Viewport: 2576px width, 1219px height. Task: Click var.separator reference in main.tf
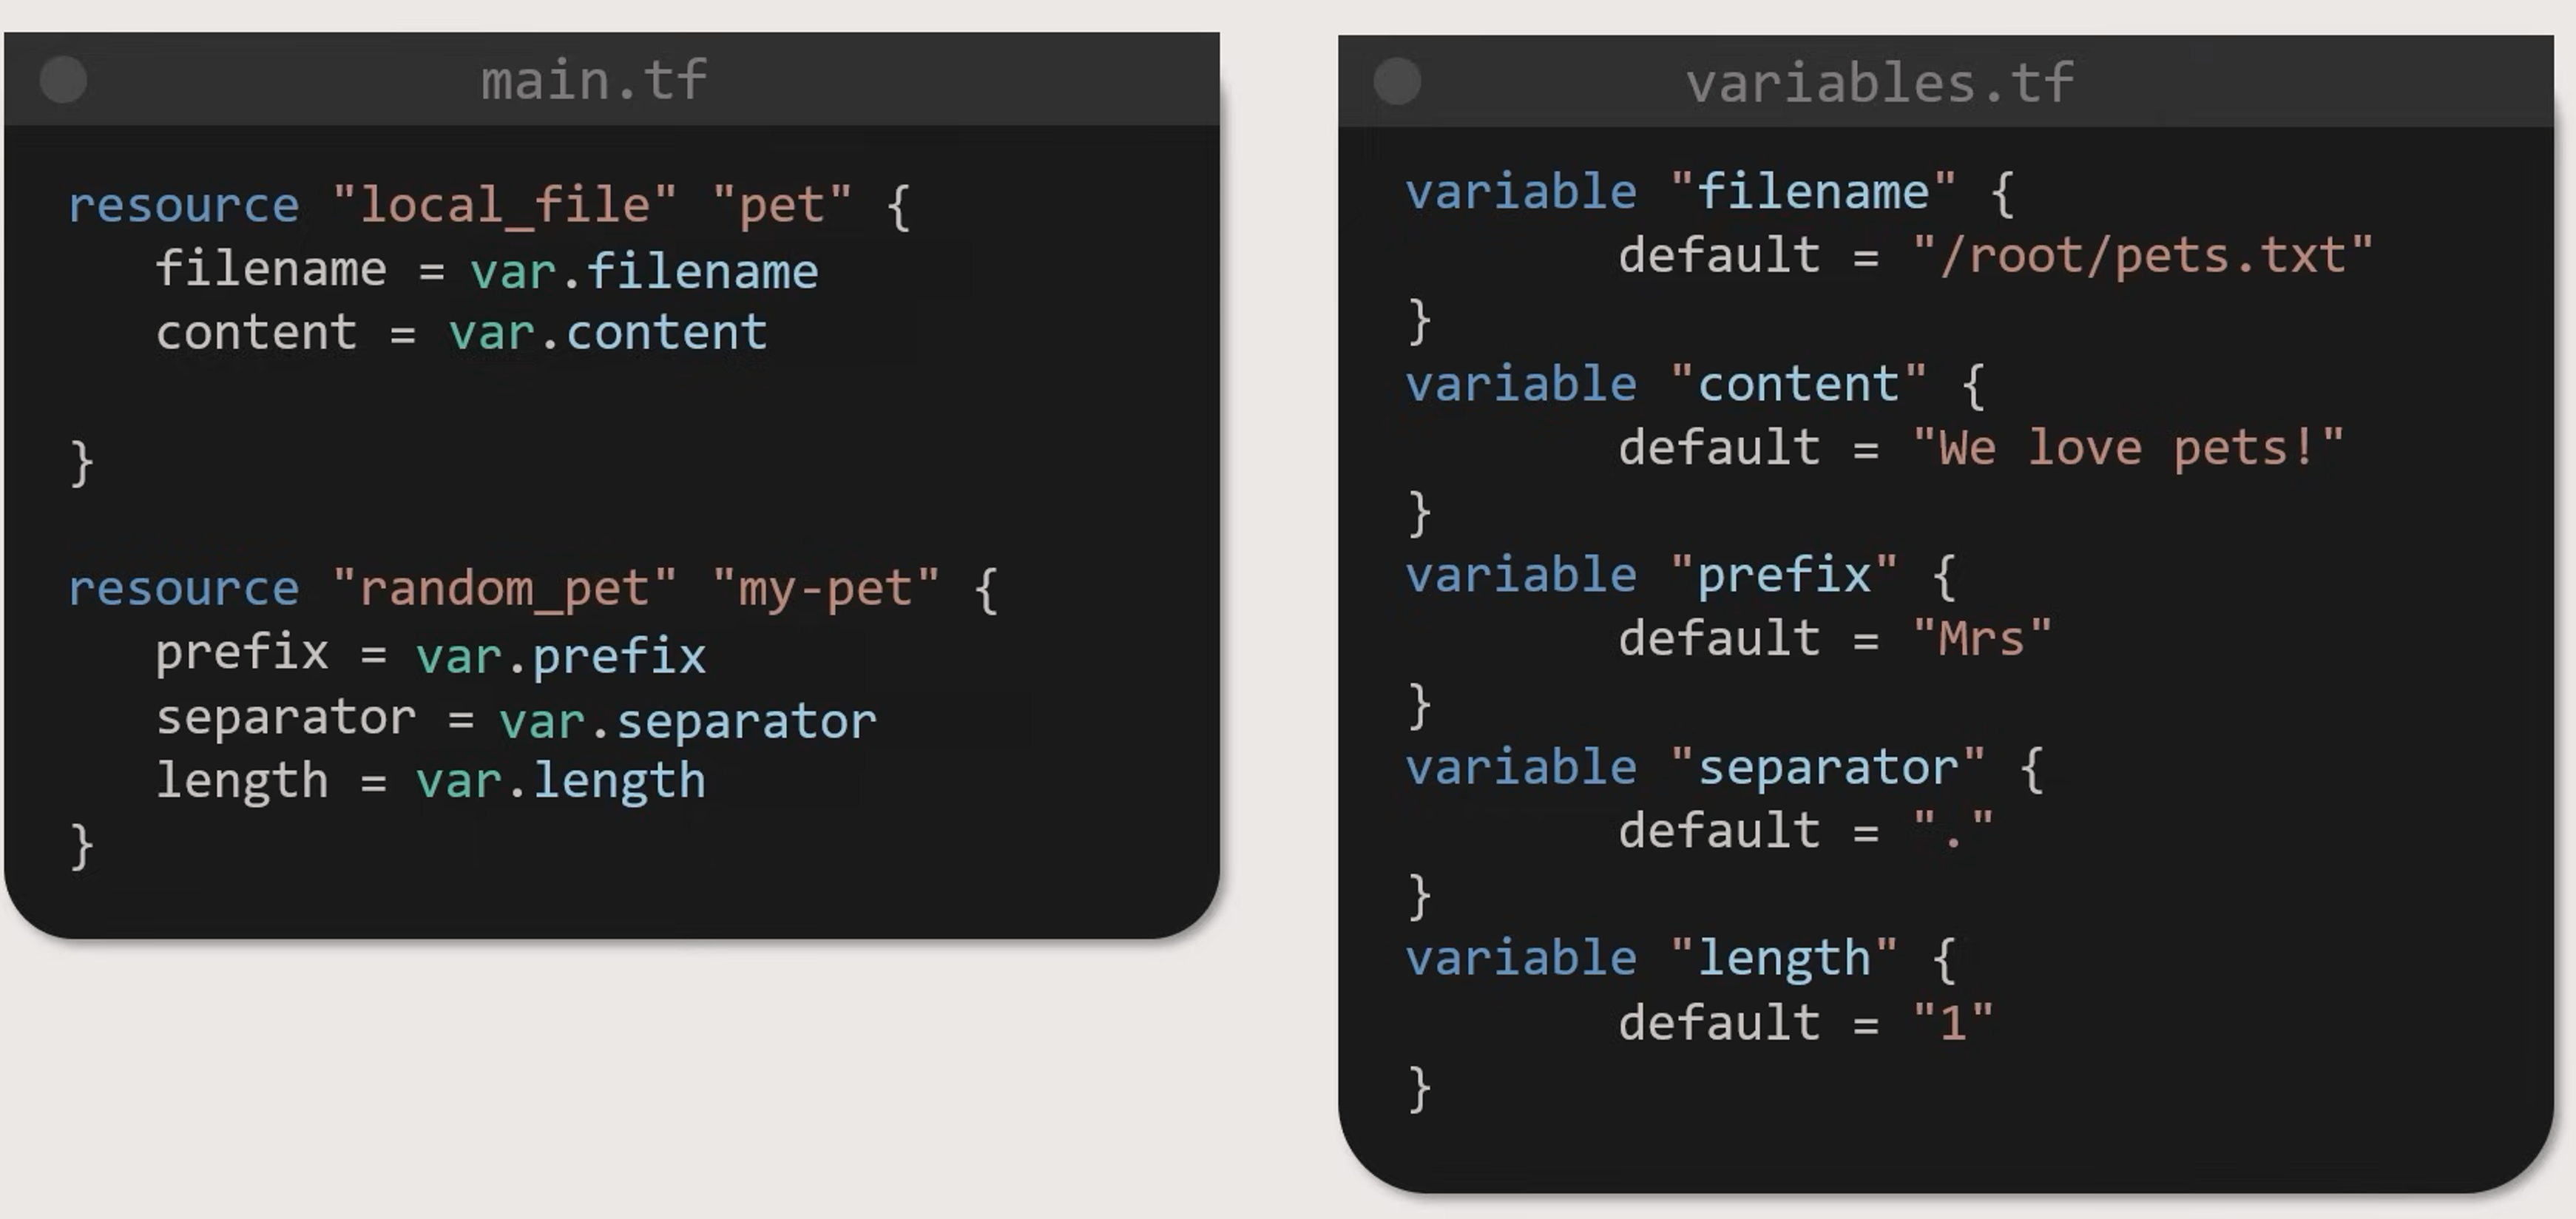point(687,721)
